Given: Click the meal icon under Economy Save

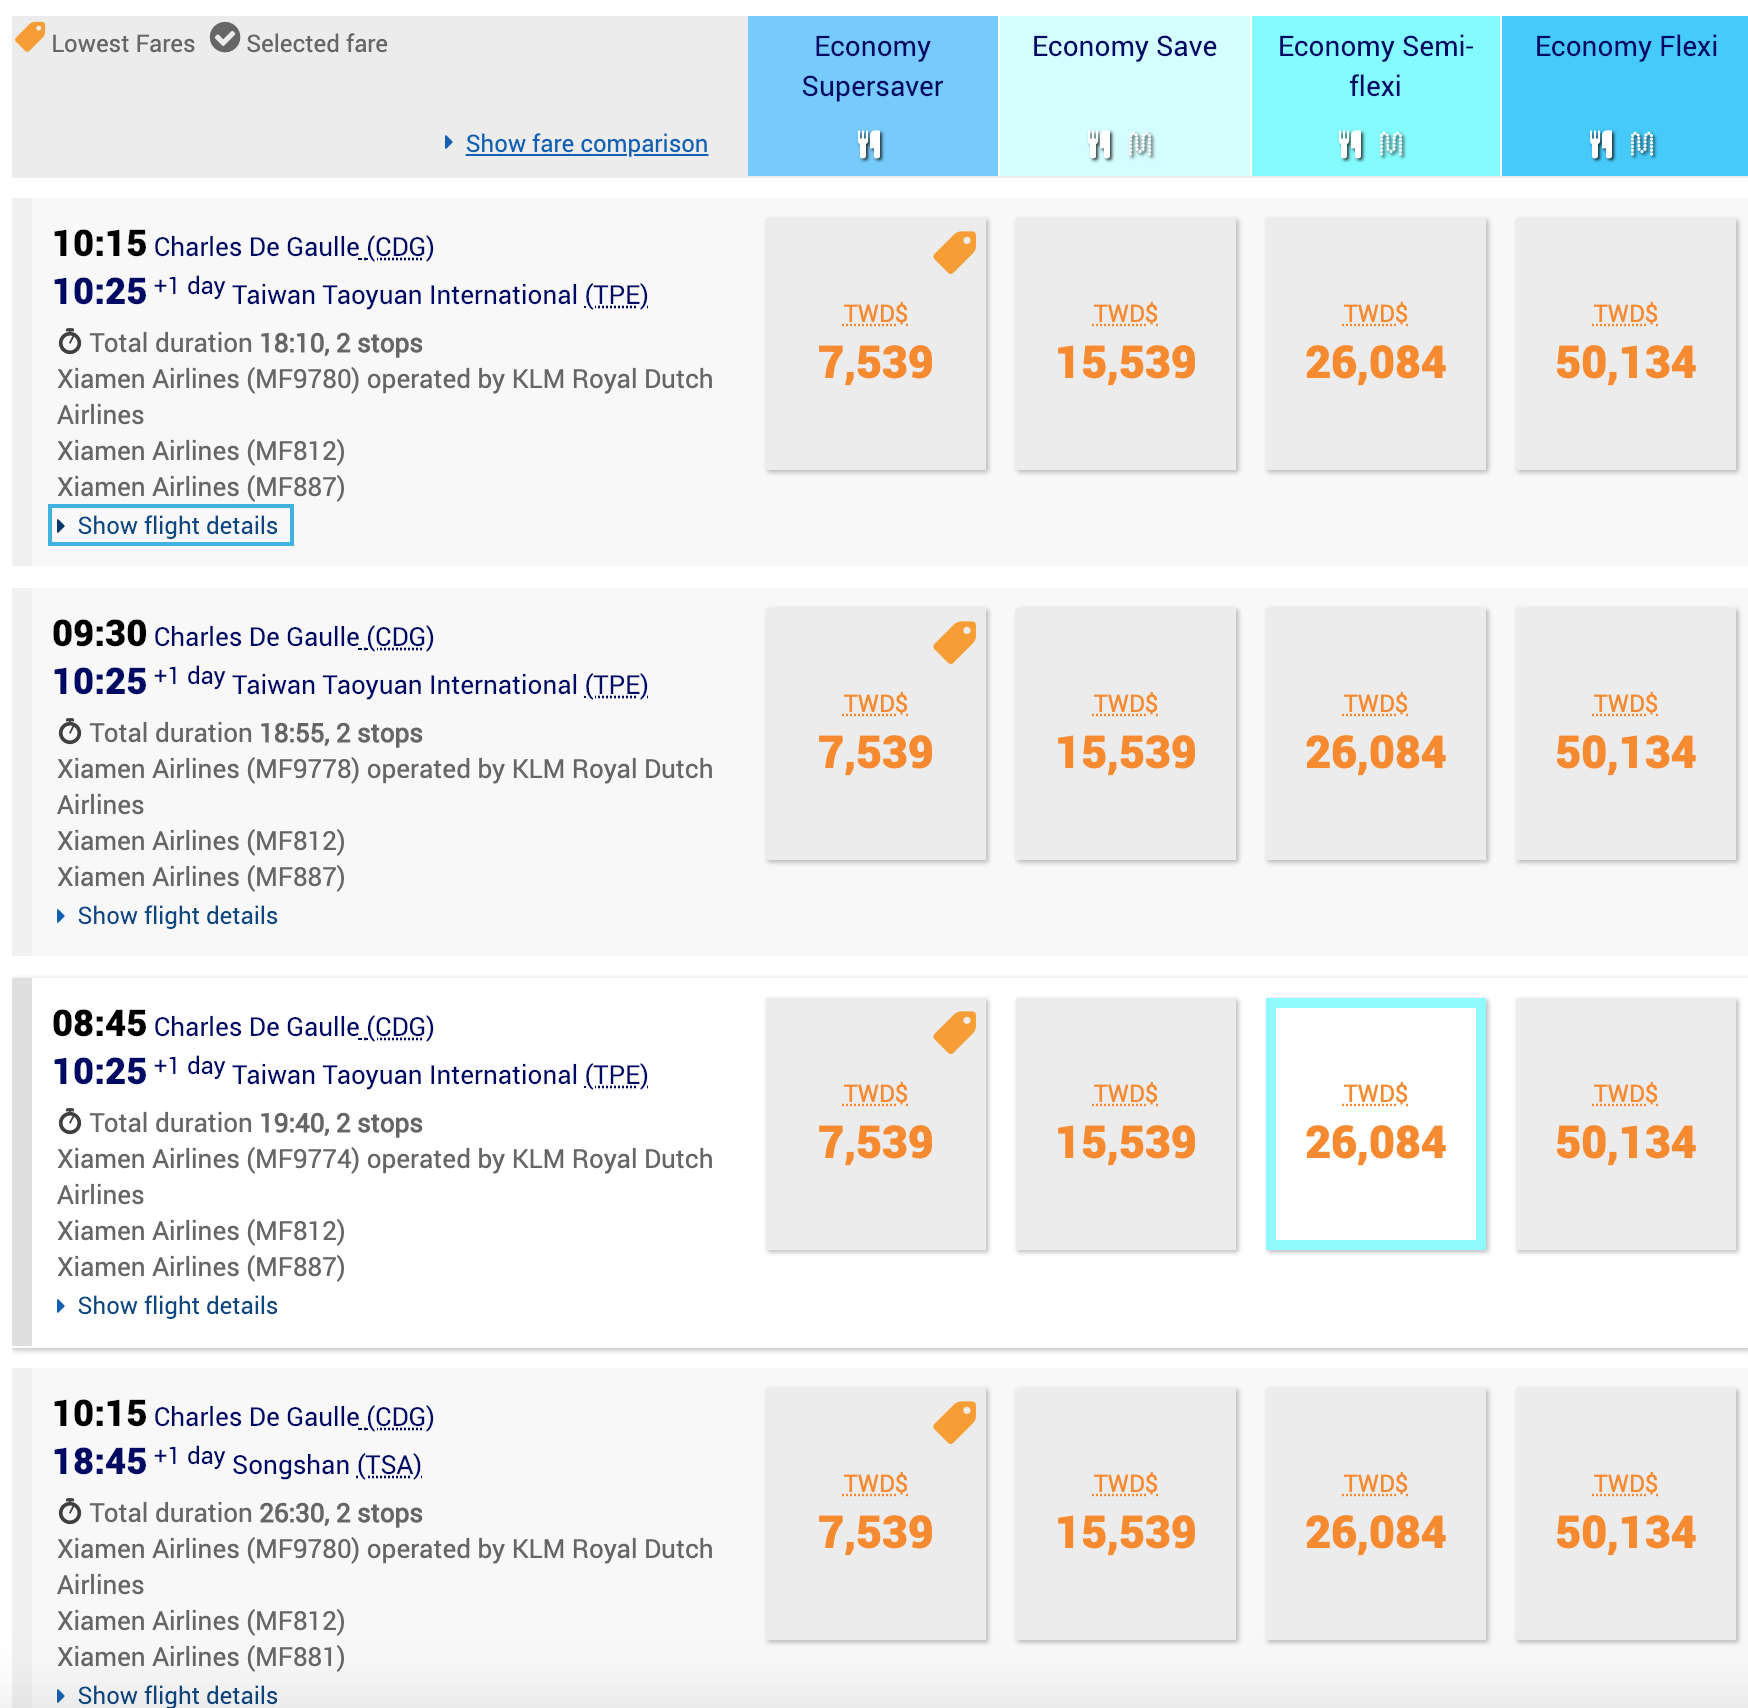Looking at the screenshot, I should point(1100,145).
